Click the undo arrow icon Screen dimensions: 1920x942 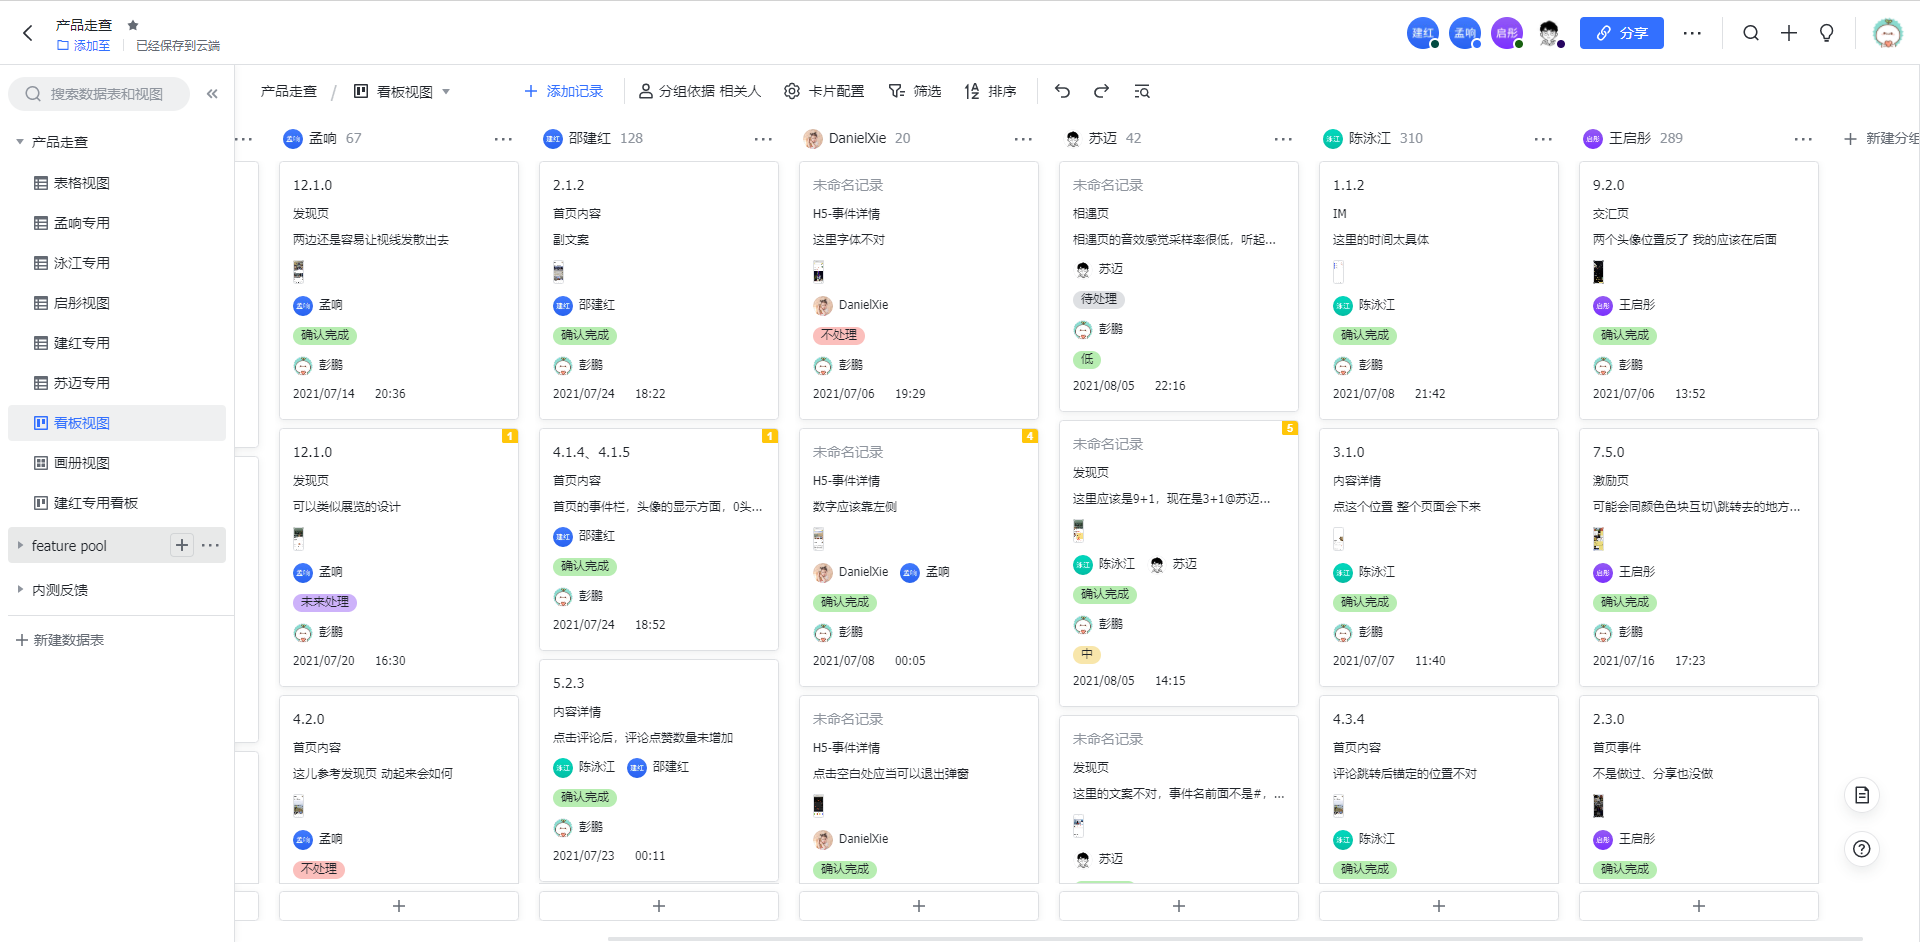(x=1062, y=91)
